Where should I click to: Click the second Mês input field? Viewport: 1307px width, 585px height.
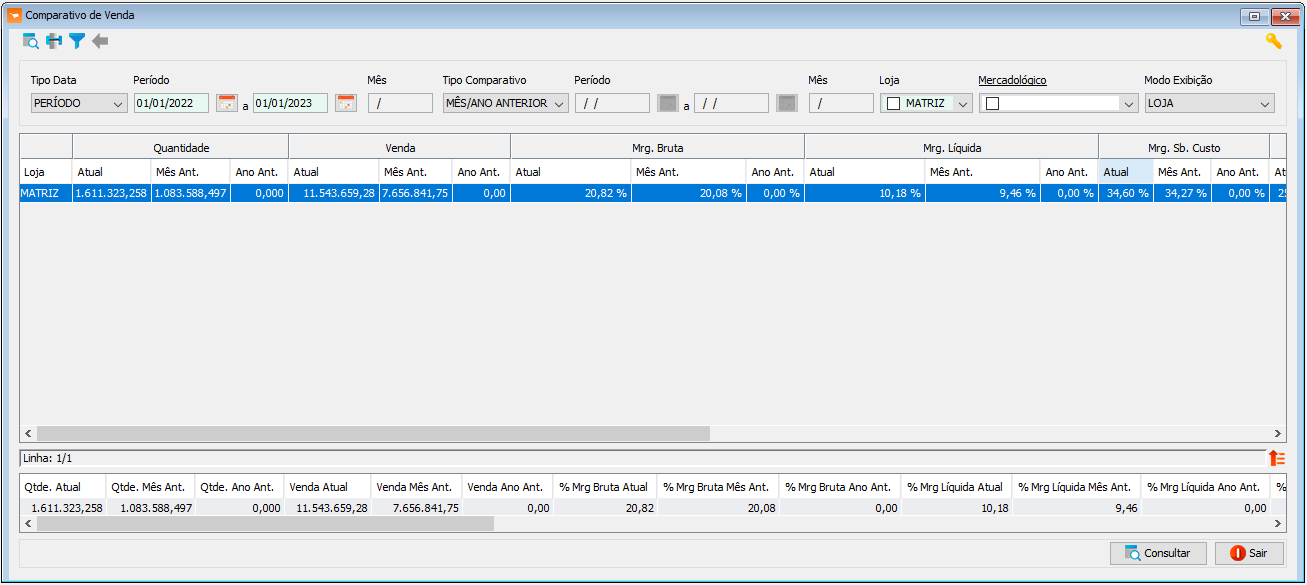click(x=841, y=103)
